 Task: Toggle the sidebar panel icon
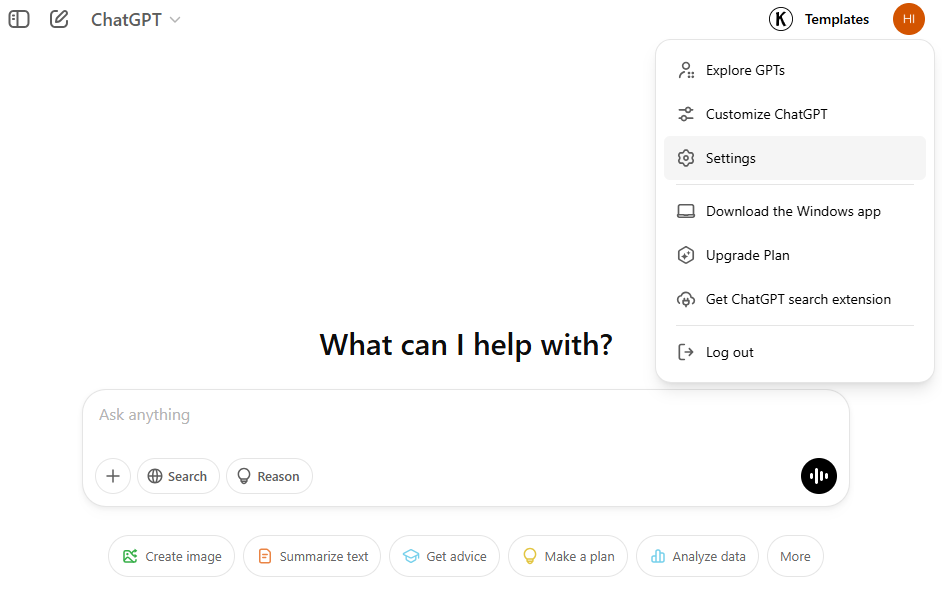pyautogui.click(x=19, y=19)
